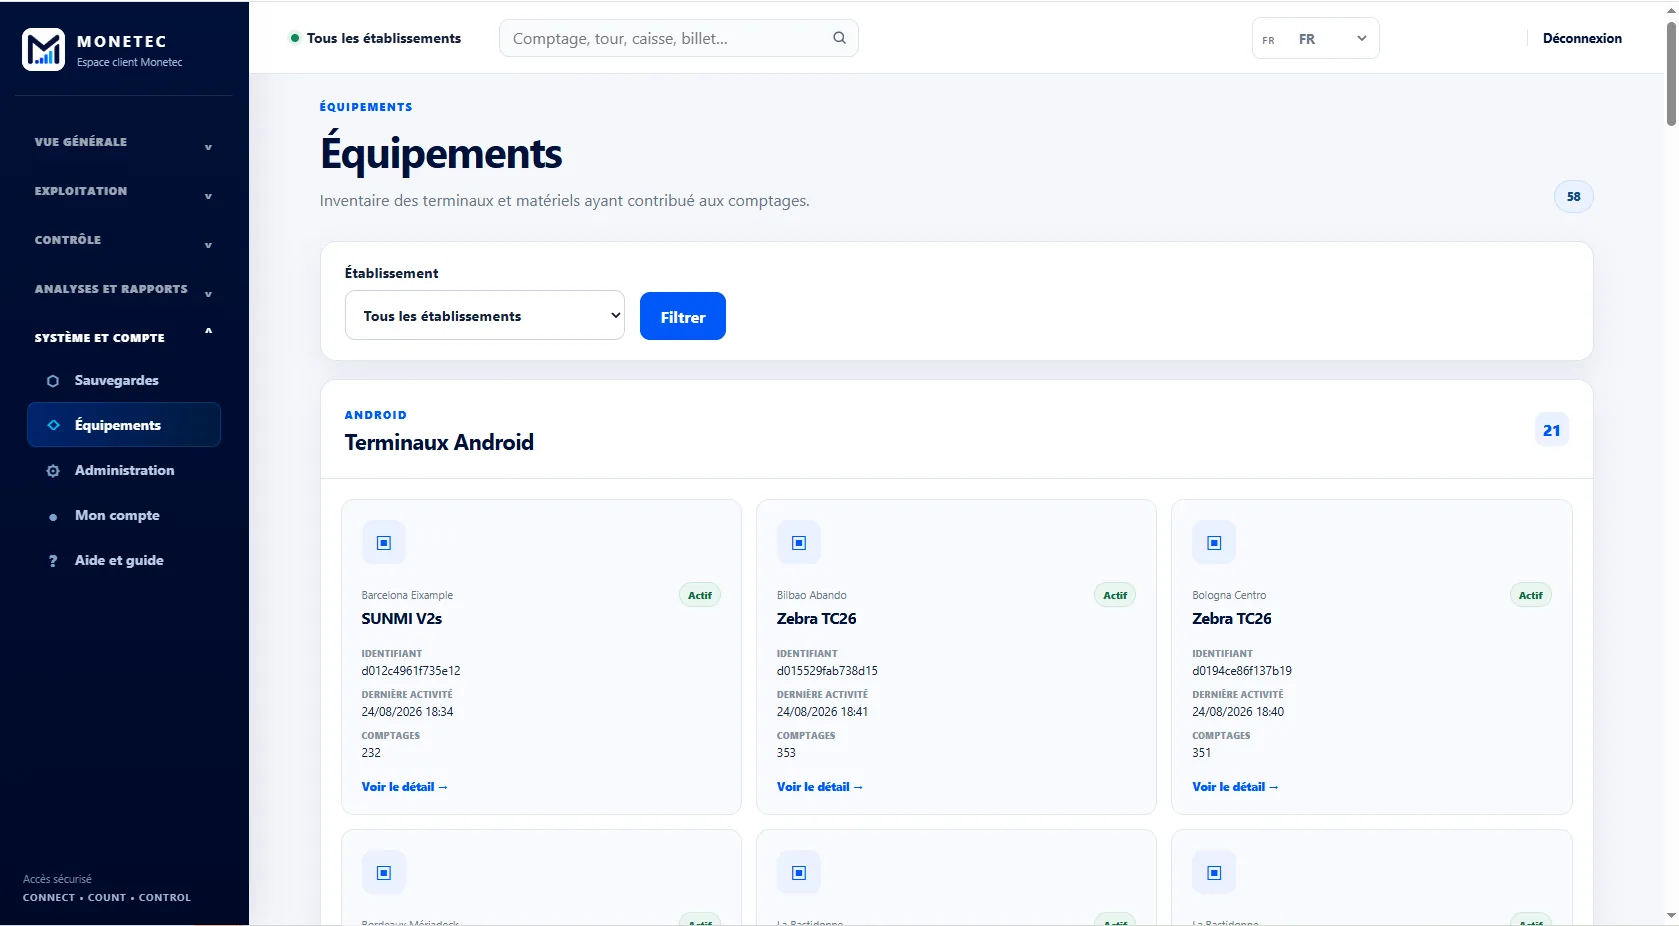Select the Équipements sidebar item

point(124,425)
